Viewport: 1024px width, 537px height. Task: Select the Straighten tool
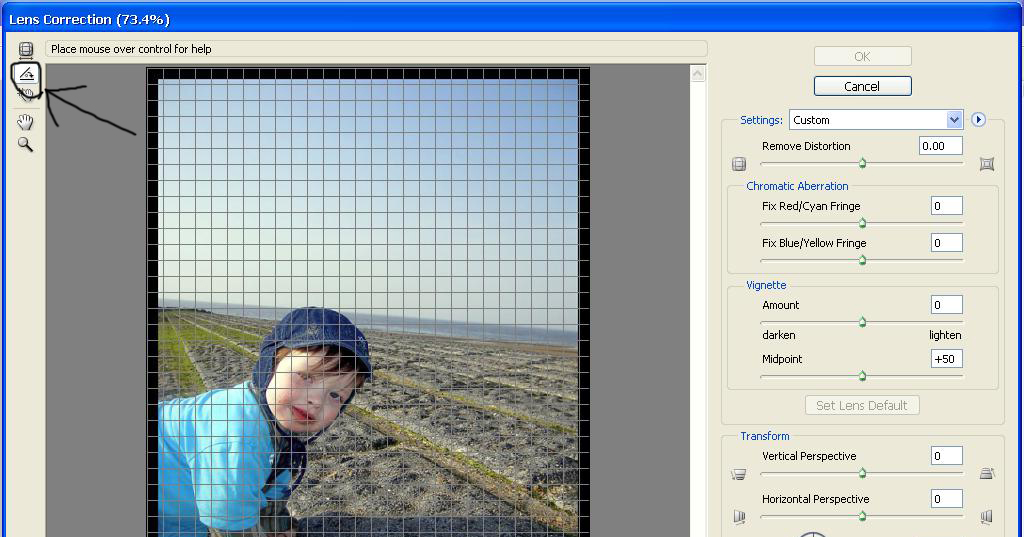[26, 74]
